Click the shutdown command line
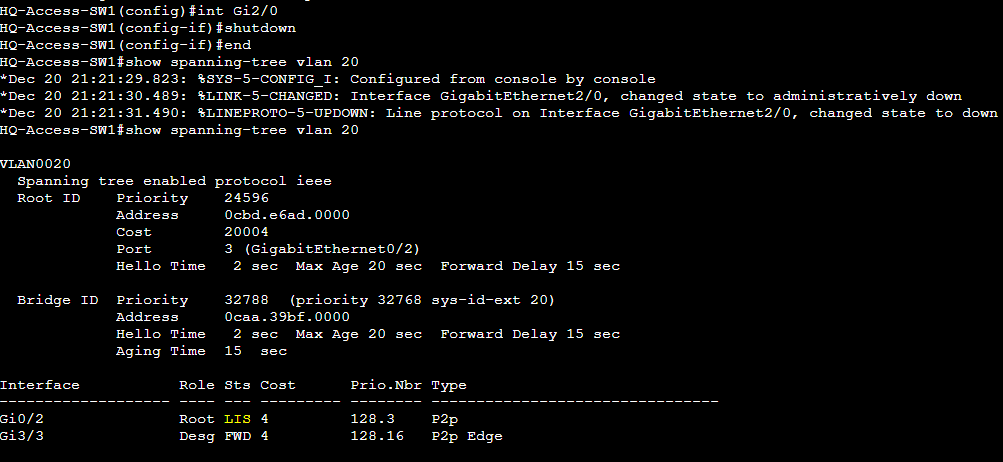 [x=148, y=28]
